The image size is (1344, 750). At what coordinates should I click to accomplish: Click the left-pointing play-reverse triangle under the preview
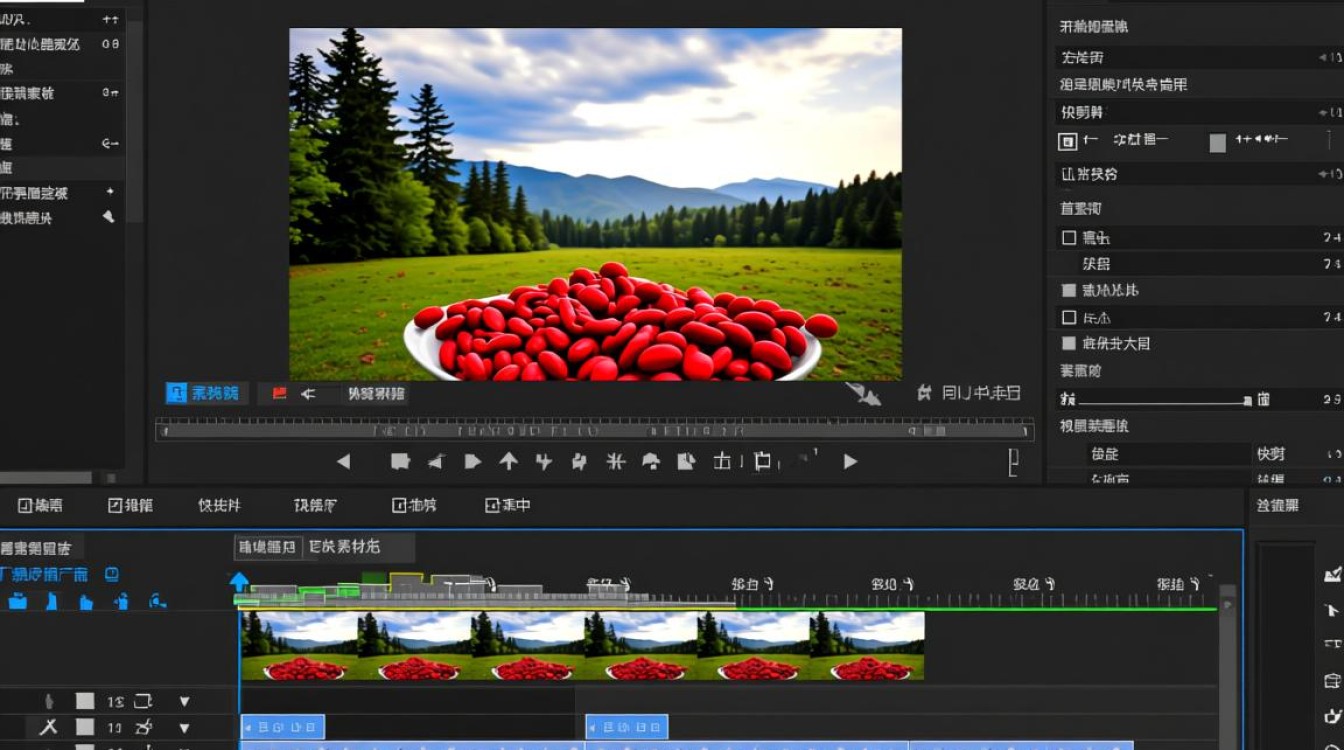click(343, 461)
